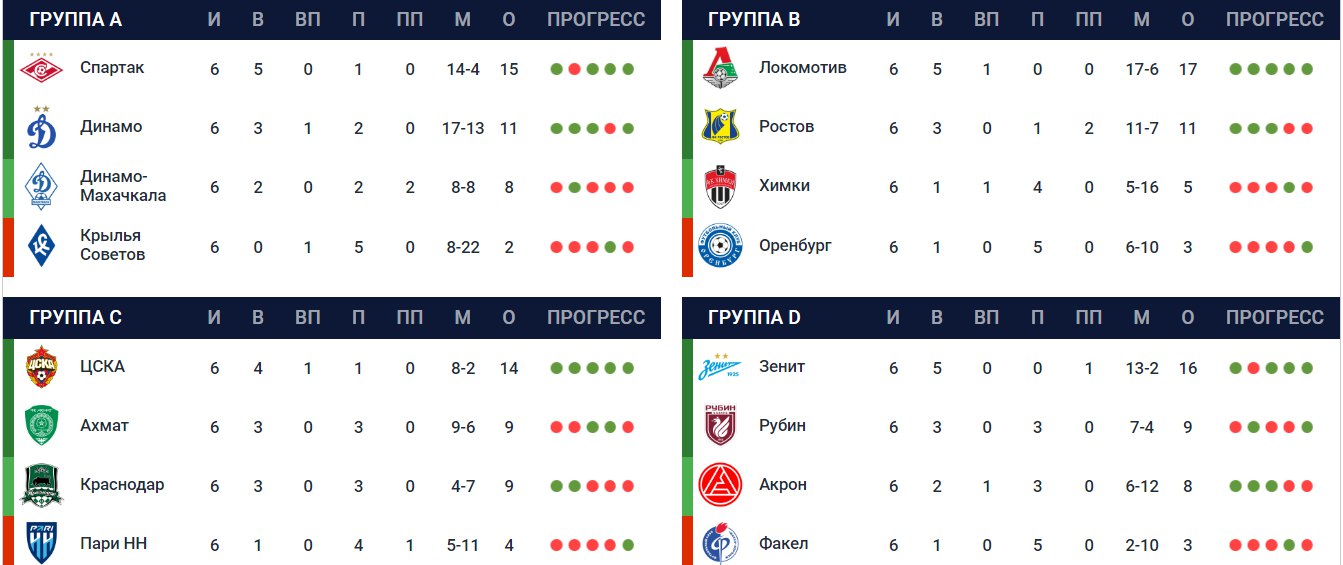Click the CSKA club logo
Screen dimensions: 1343x565
[41, 367]
